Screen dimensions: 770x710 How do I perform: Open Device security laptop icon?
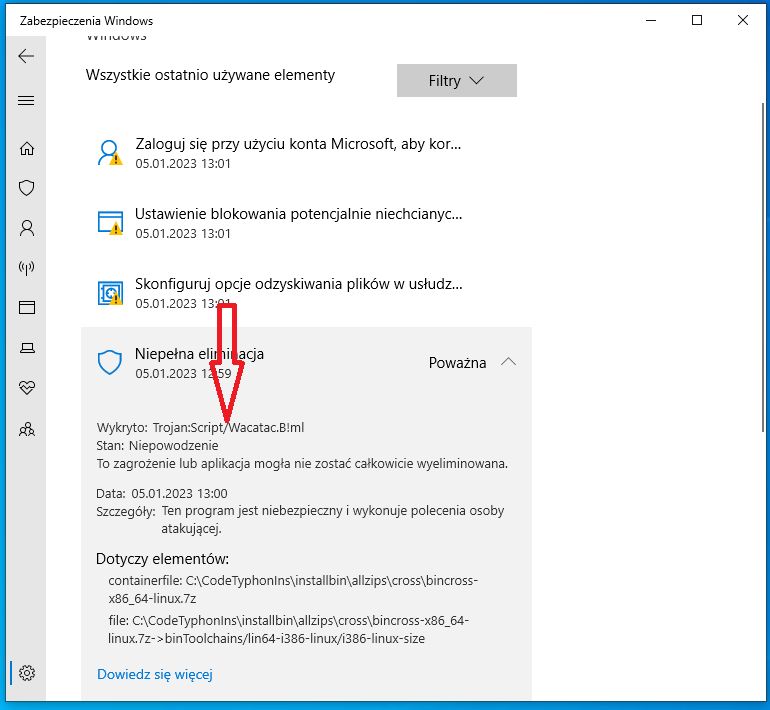pyautogui.click(x=27, y=348)
